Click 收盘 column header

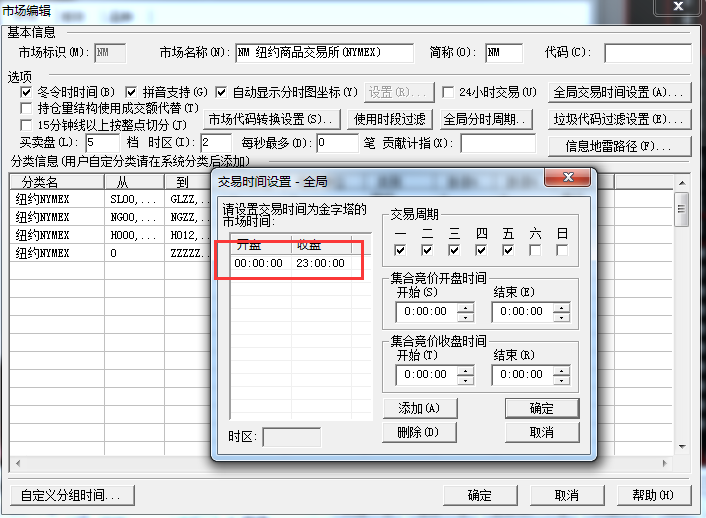[x=321, y=245]
